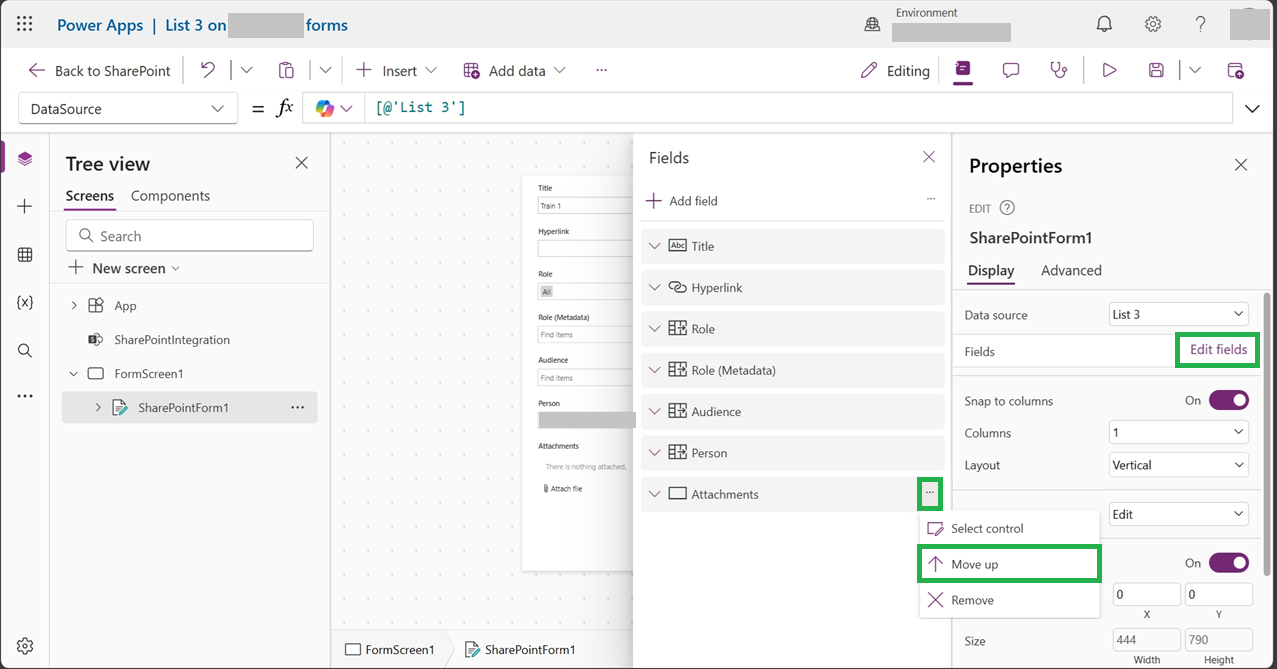
Task: Open the Variables icon in sidebar
Action: coord(25,302)
